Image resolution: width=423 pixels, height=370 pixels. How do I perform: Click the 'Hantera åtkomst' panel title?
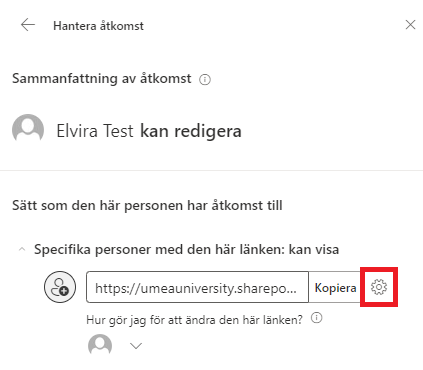(98, 26)
